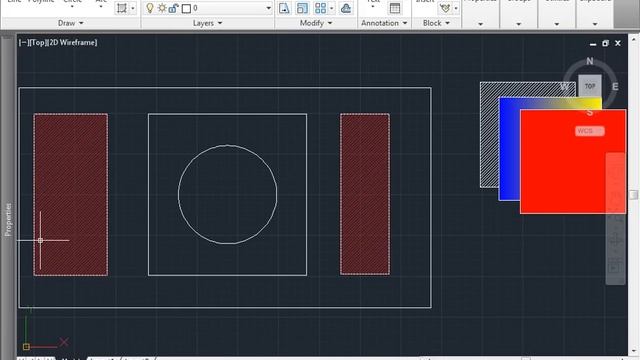The width and height of the screenshot is (640, 360).
Task: Click the N direction on the ViewCube compass
Action: click(x=590, y=61)
